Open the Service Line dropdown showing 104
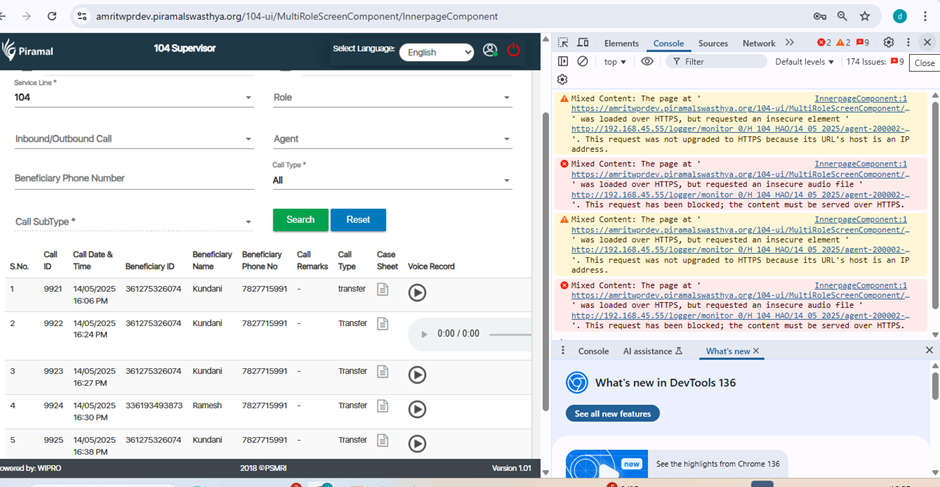The width and height of the screenshot is (940, 487). (x=134, y=97)
